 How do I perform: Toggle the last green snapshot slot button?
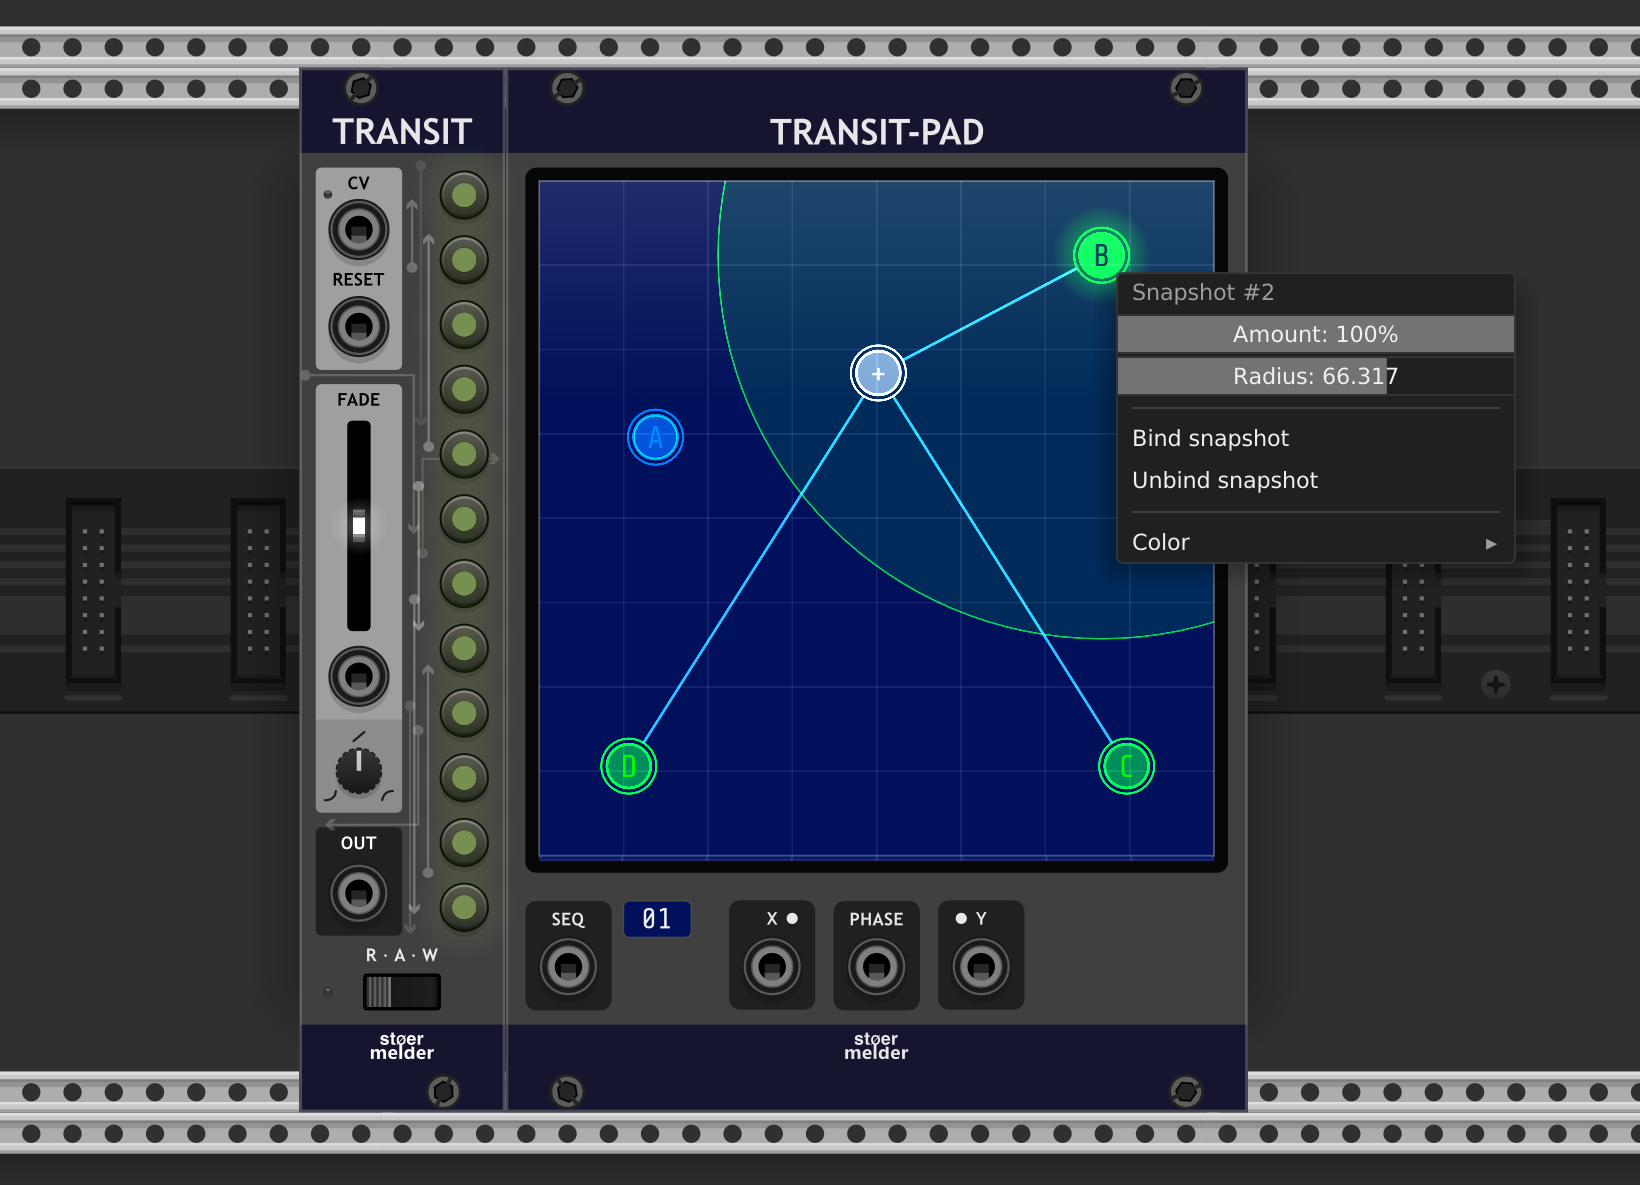click(464, 907)
